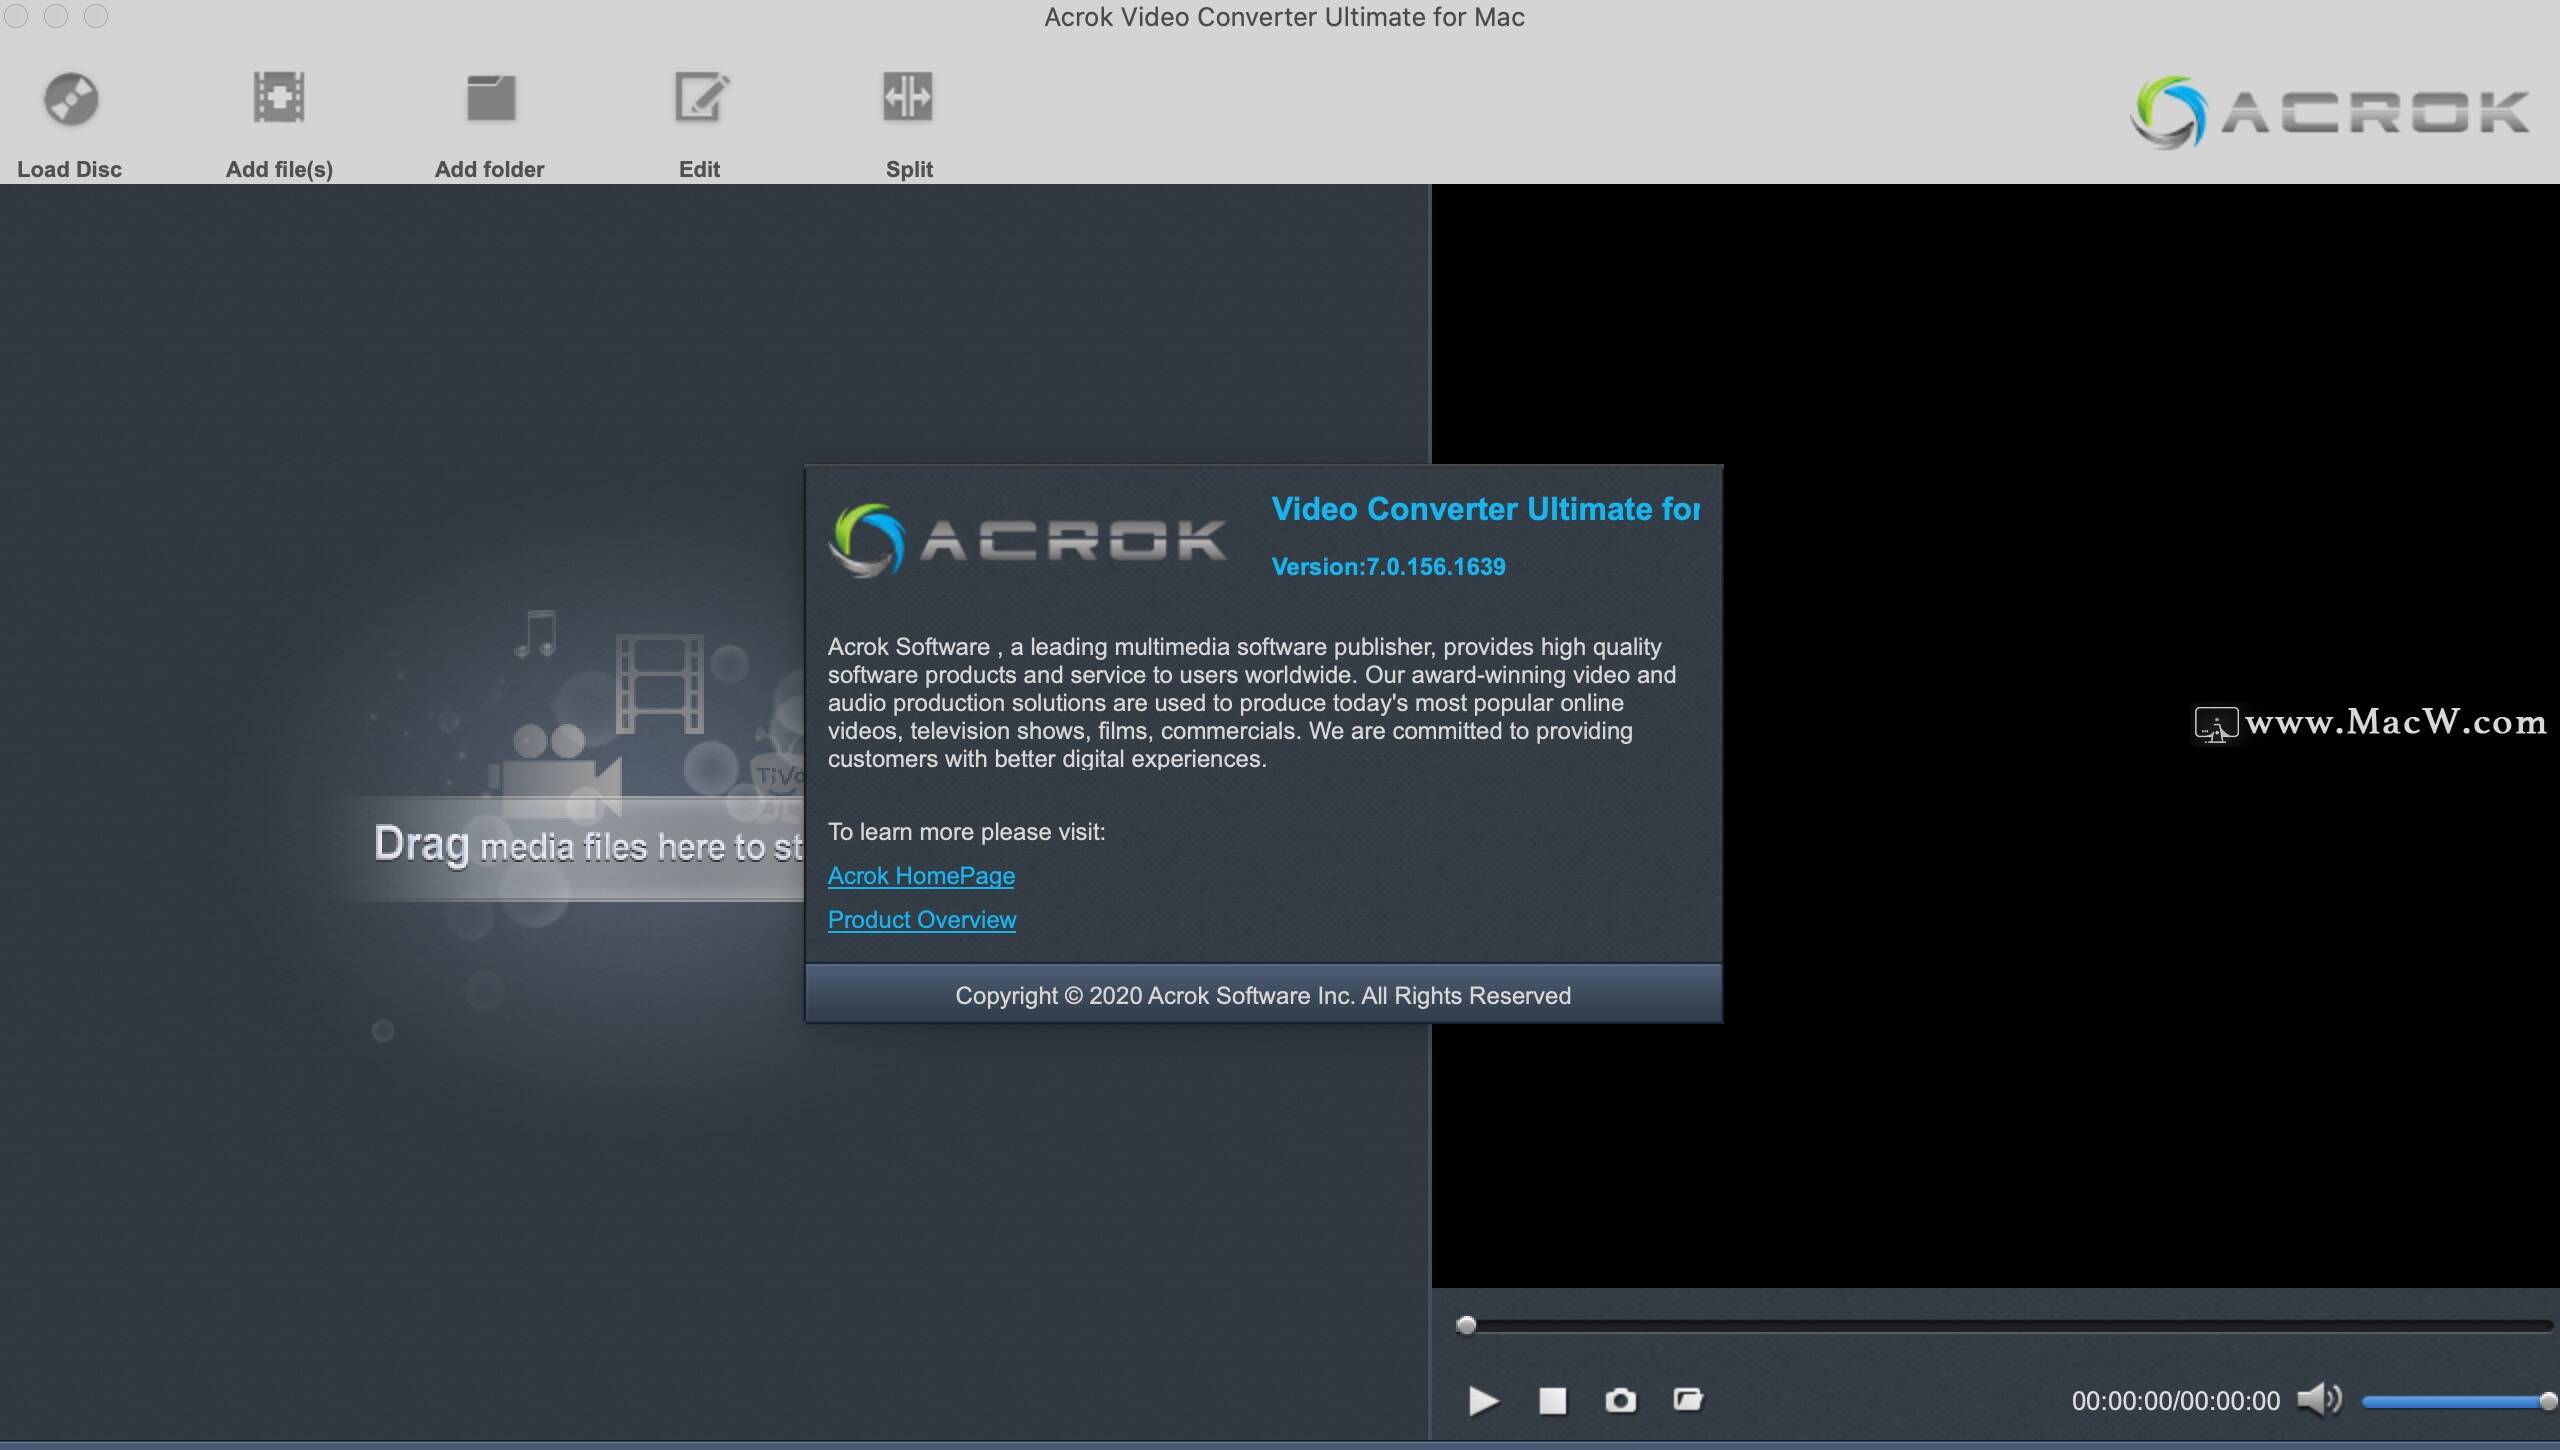2560x1450 pixels.
Task: Stop the preview playback
Action: tap(1552, 1401)
